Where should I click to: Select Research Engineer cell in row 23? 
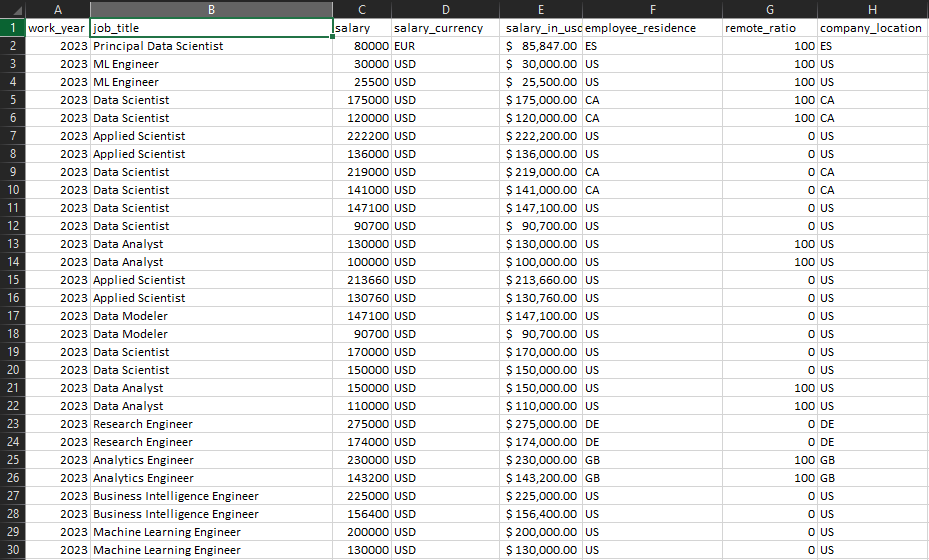click(211, 424)
